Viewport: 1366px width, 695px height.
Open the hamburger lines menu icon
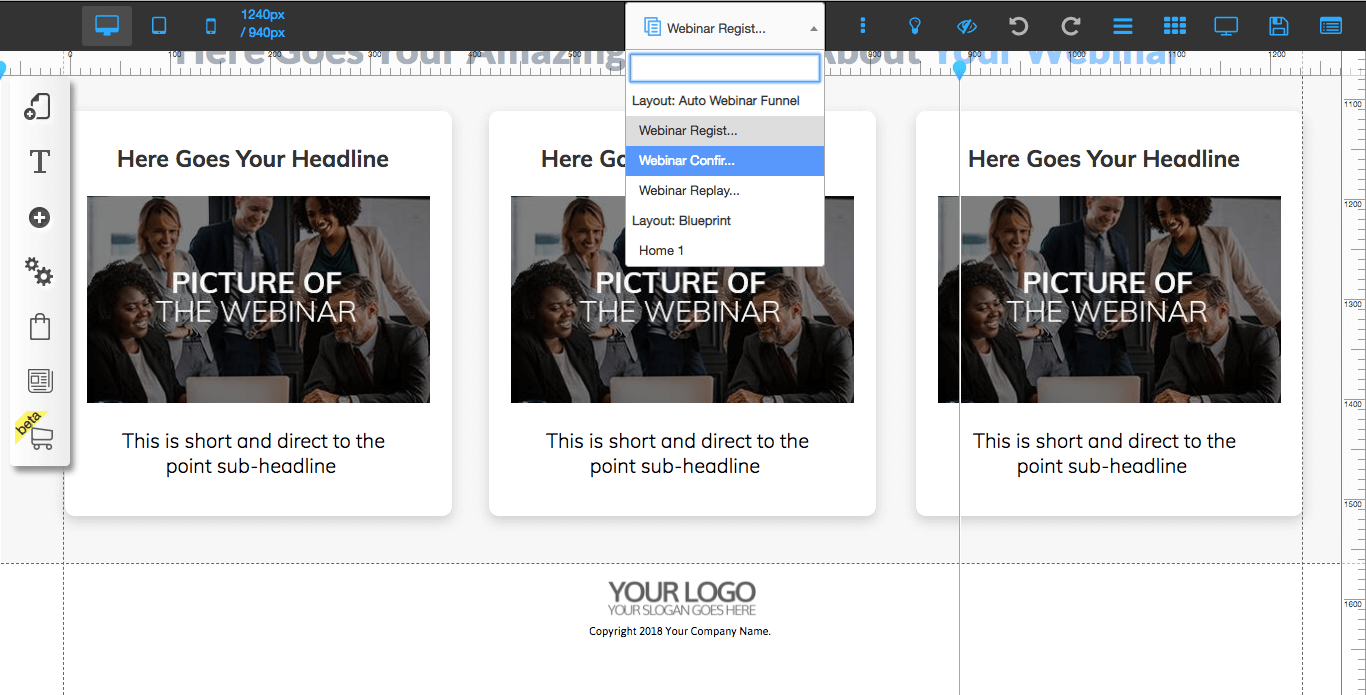click(x=1123, y=26)
